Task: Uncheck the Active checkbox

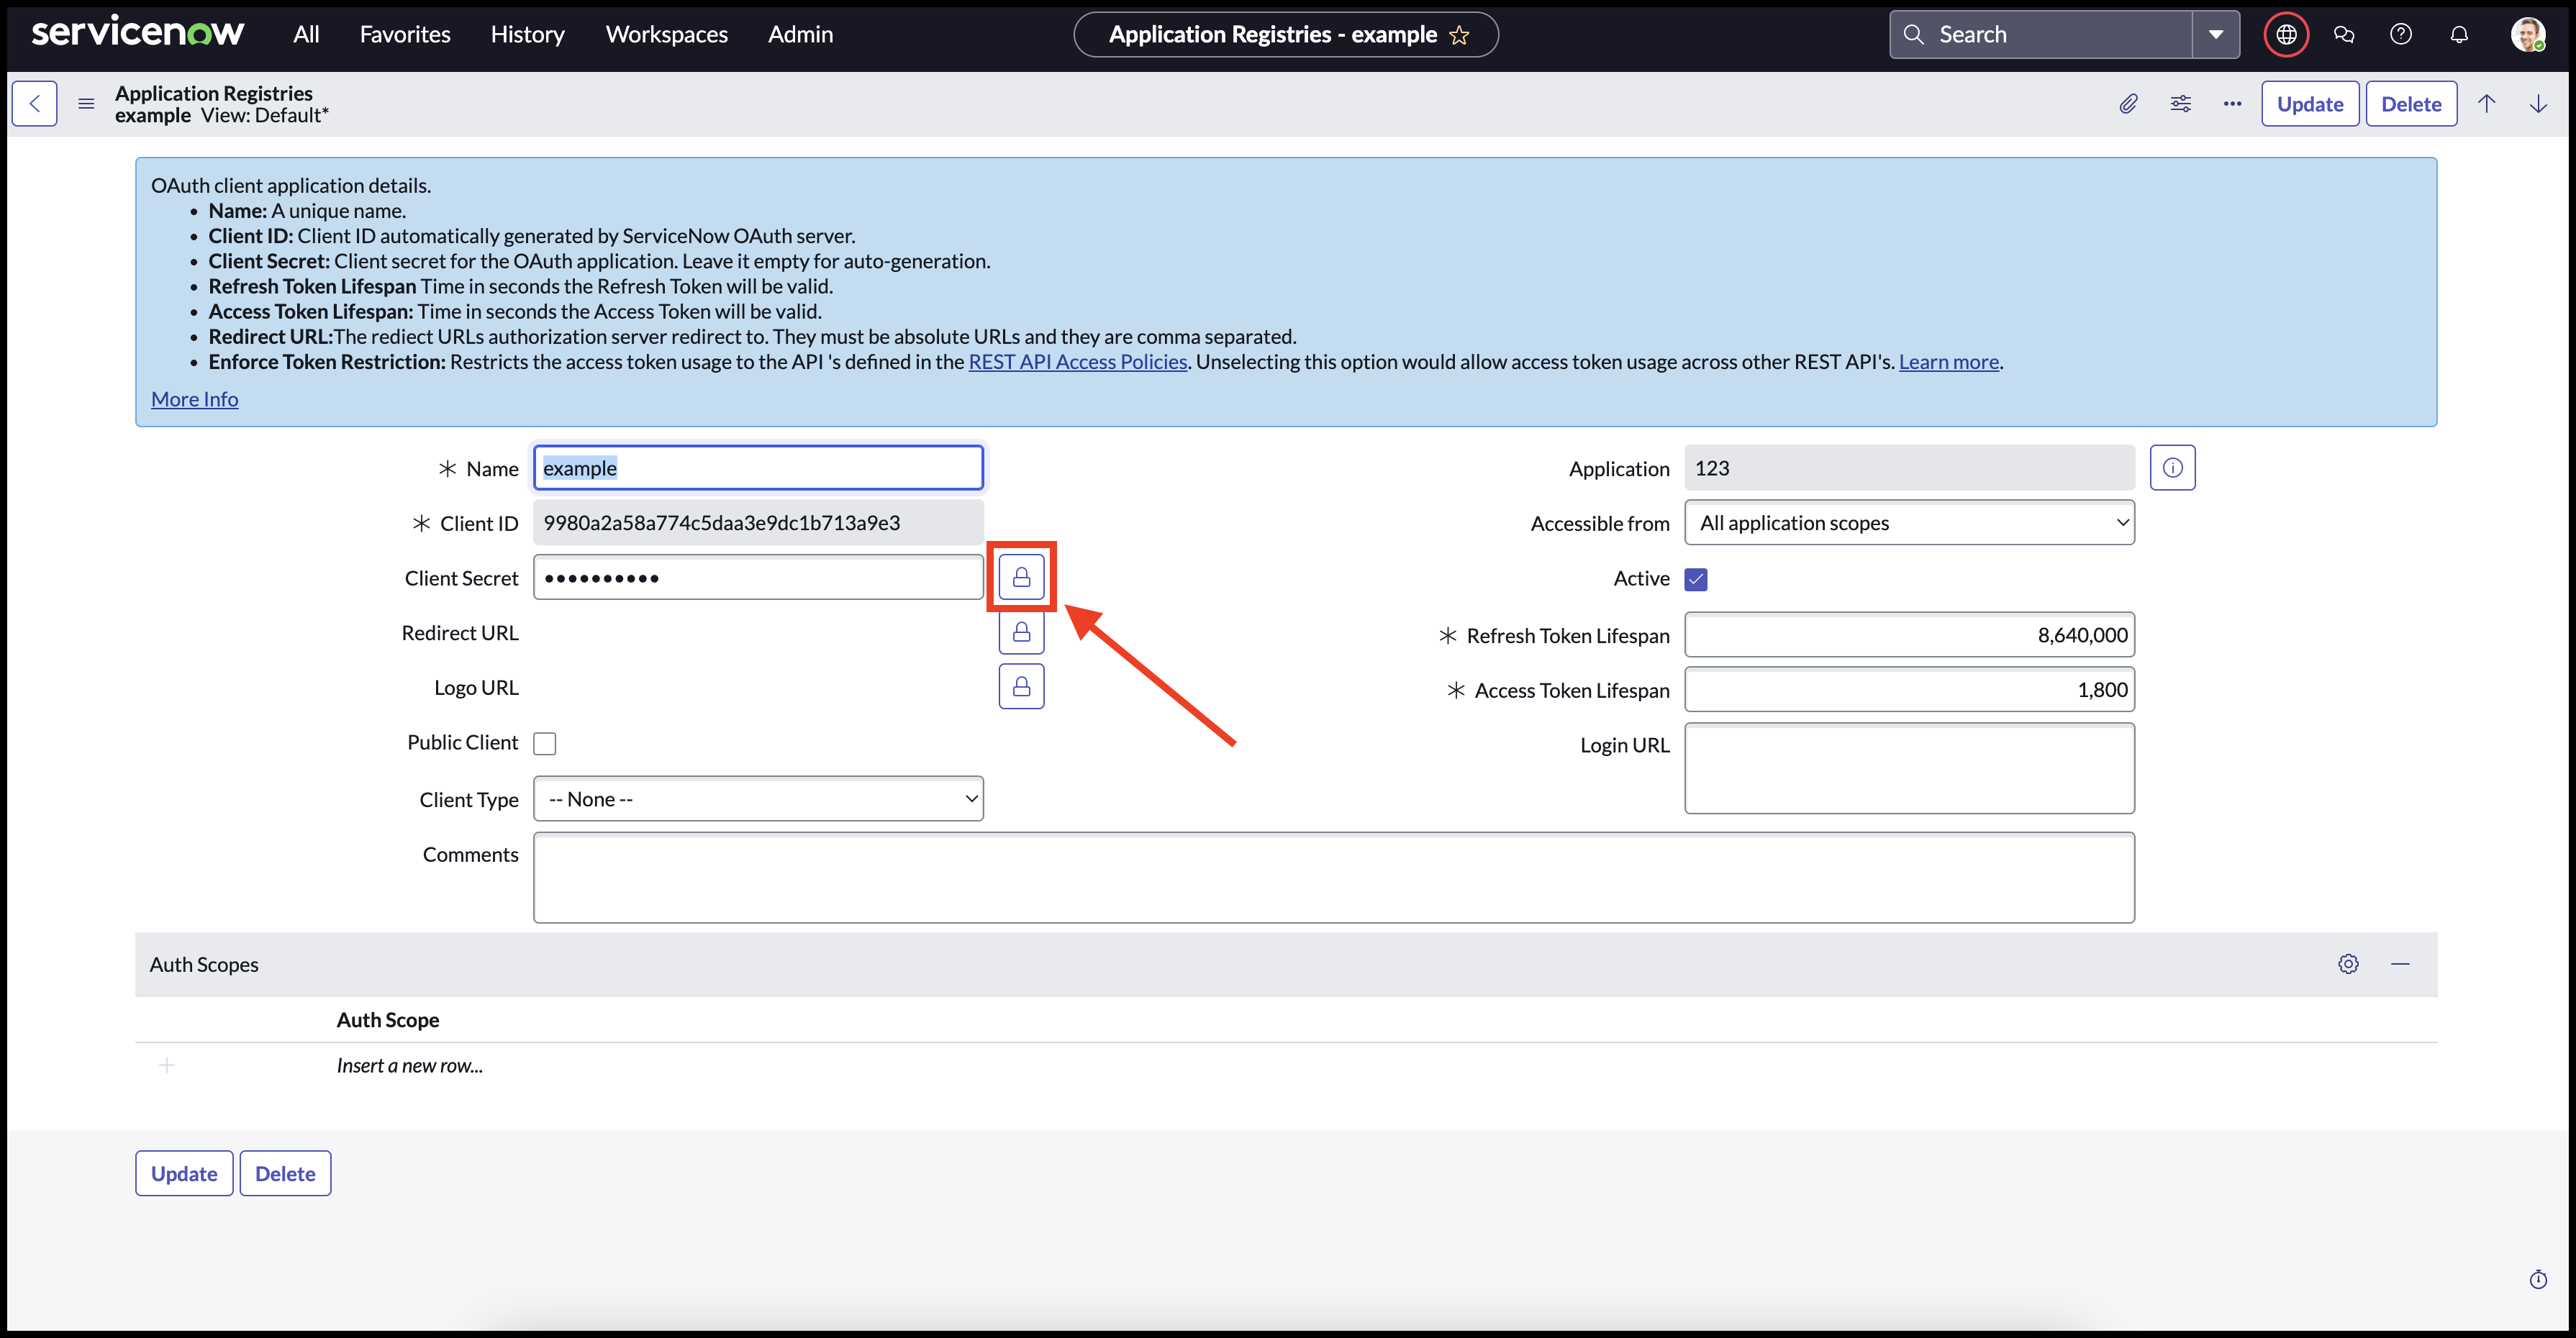Action: 1696,579
